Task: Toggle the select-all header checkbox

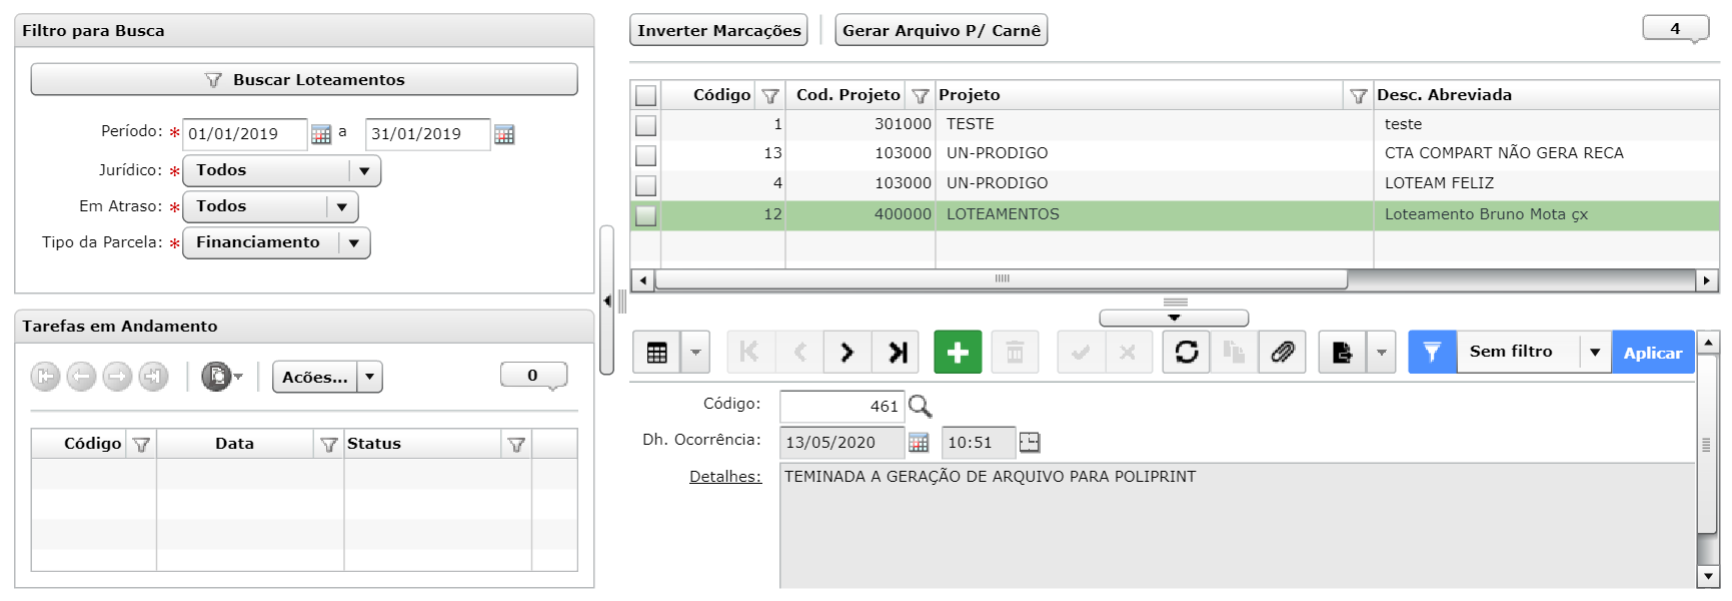Action: coord(646,96)
